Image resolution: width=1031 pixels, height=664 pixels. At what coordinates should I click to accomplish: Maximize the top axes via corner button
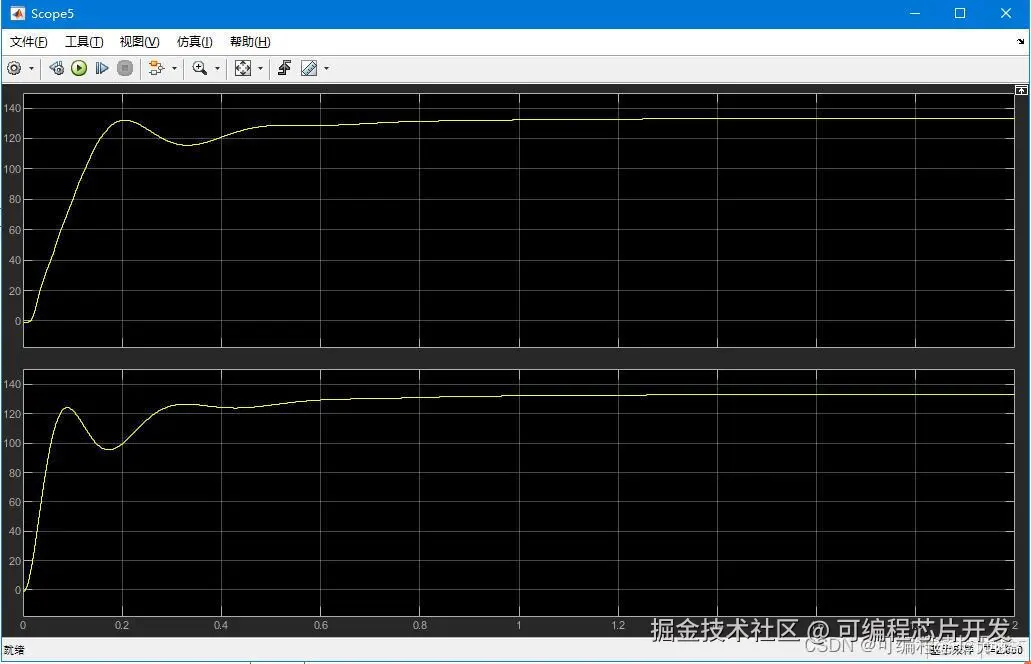1021,90
